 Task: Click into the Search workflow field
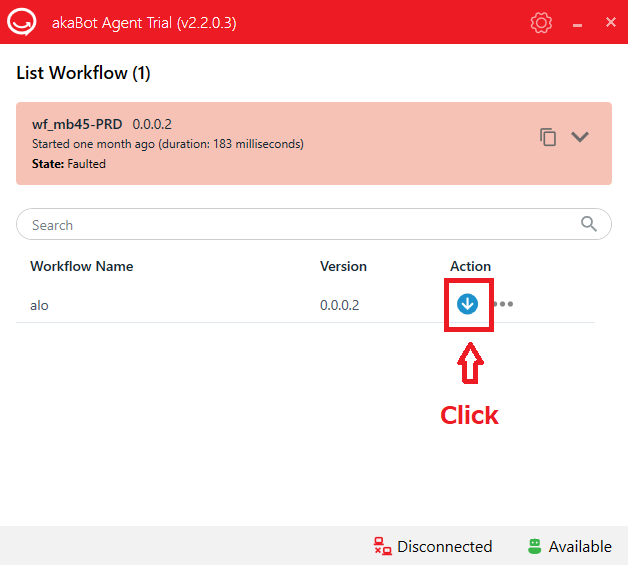pos(314,224)
